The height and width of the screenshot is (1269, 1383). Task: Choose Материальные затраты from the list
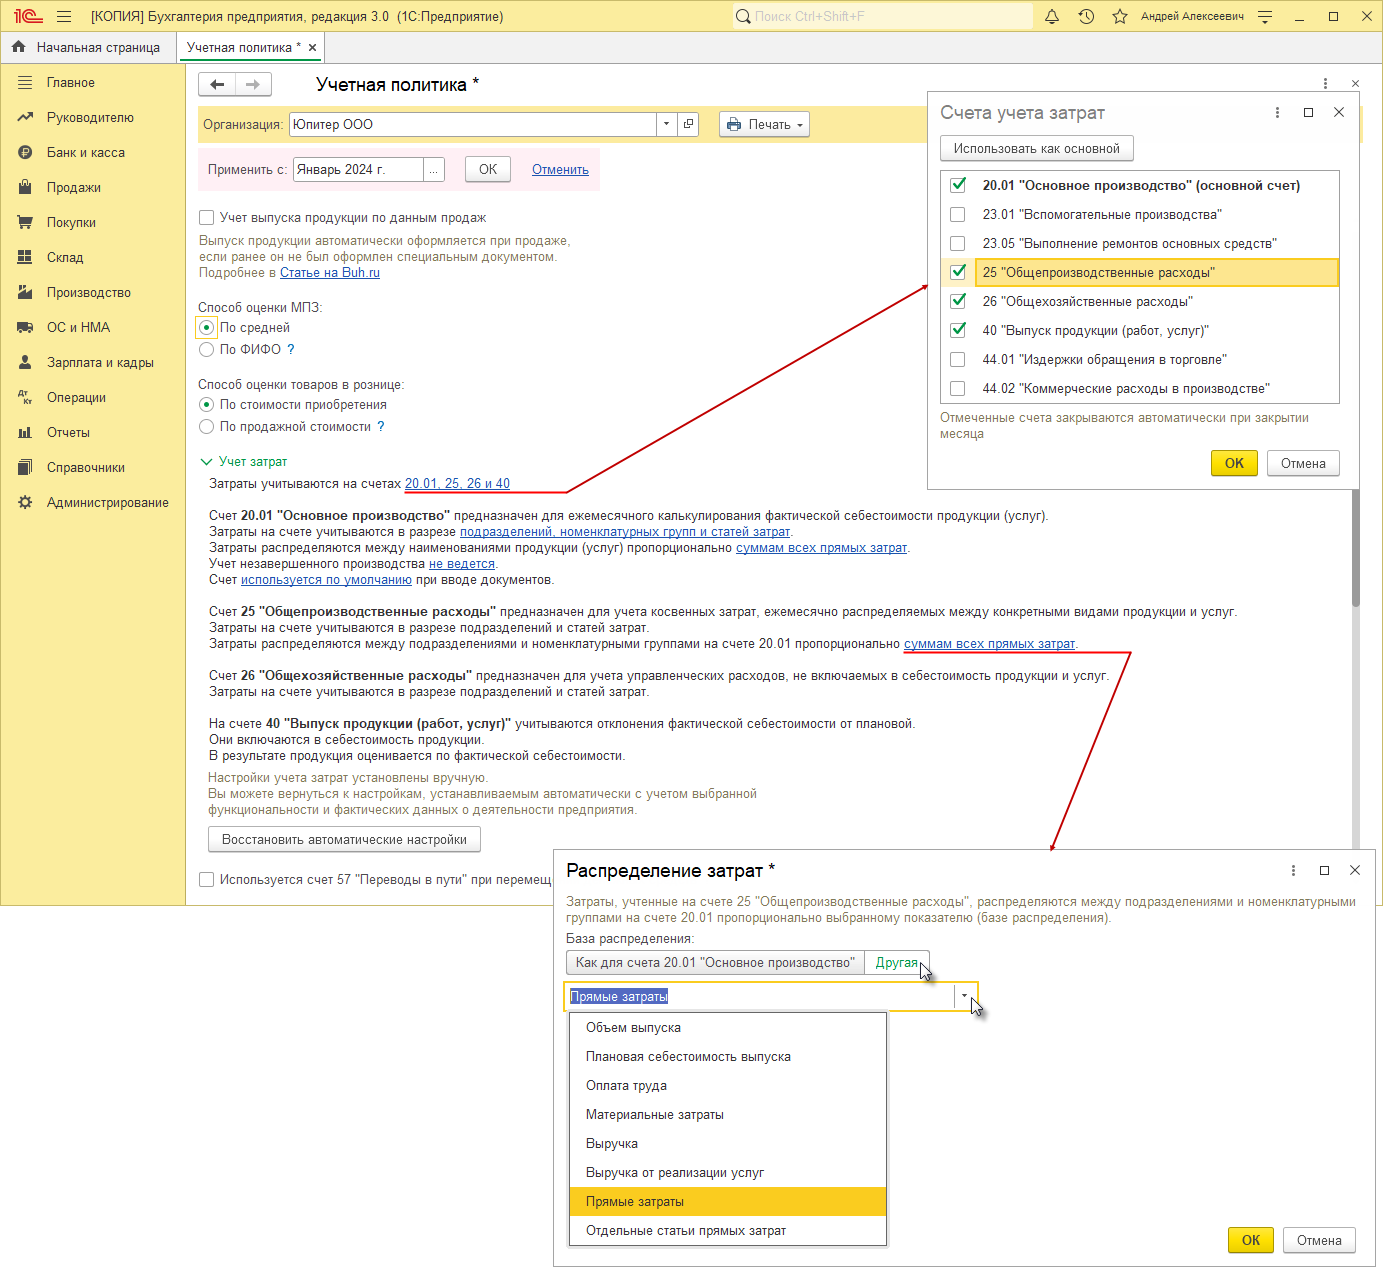point(728,1114)
